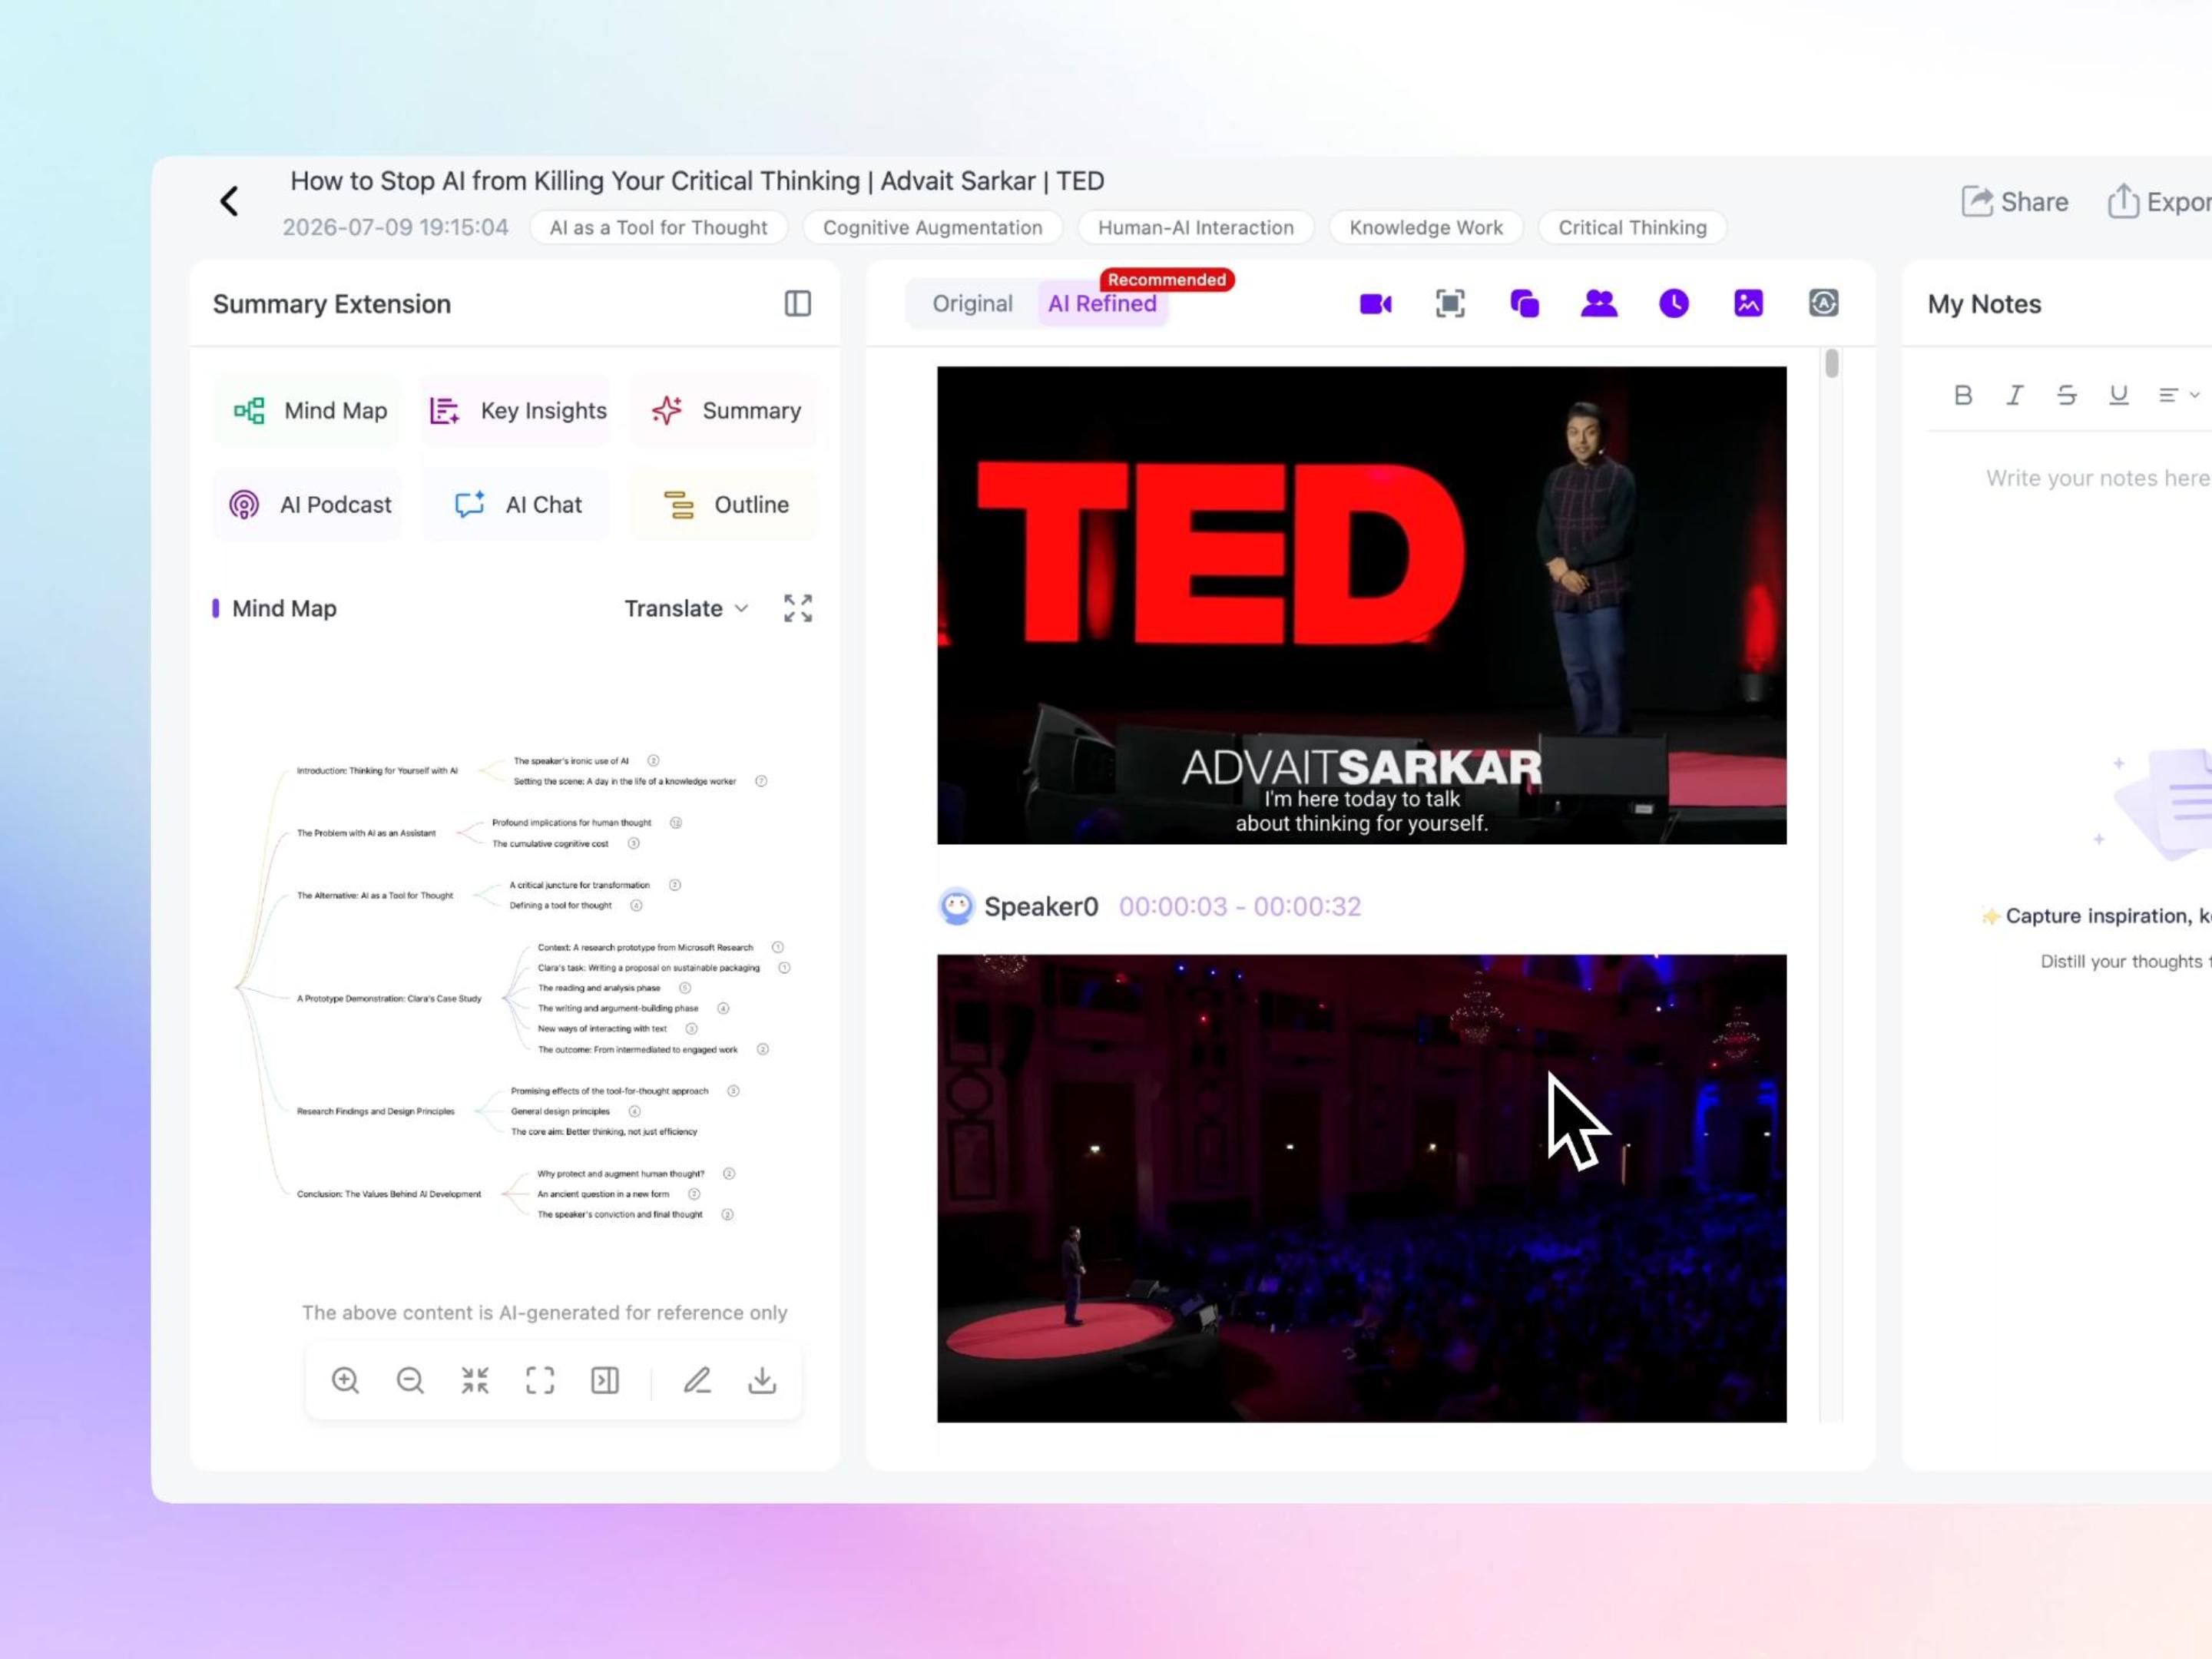Switch to the Original transcript tab

[972, 303]
